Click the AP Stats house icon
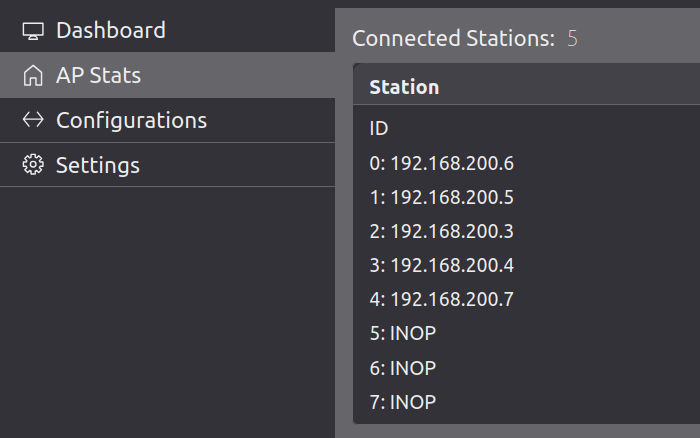The height and width of the screenshot is (438, 700). pos(33,76)
